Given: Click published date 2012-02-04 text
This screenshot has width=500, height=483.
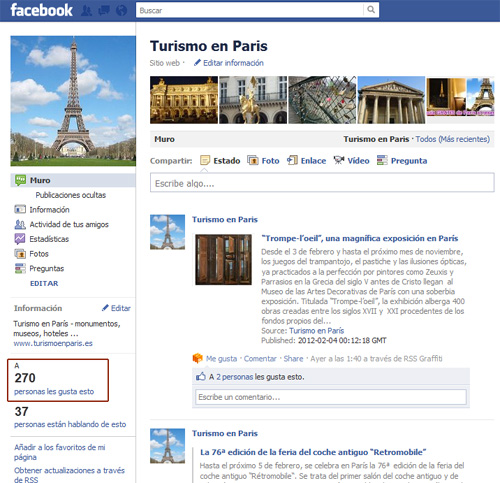Looking at the screenshot, I should [x=342, y=340].
